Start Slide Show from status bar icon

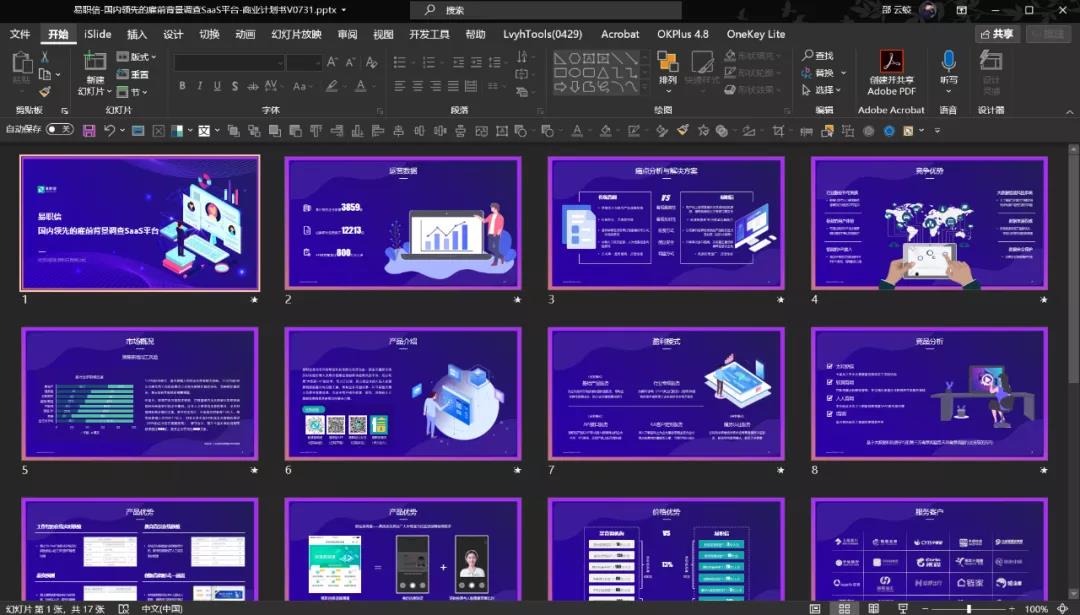(x=903, y=609)
